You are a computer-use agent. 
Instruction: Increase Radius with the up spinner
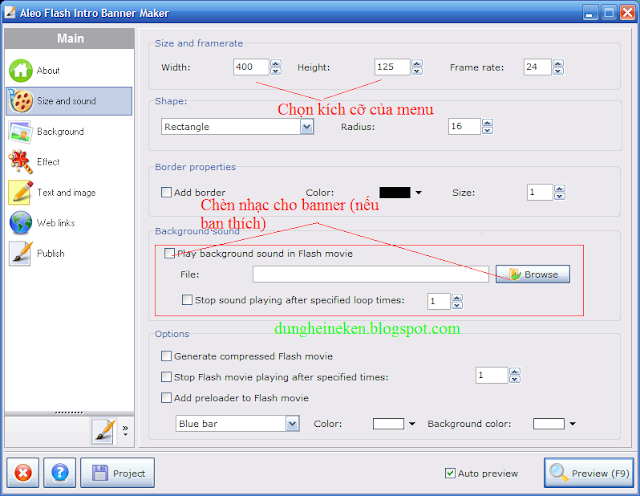click(x=487, y=122)
